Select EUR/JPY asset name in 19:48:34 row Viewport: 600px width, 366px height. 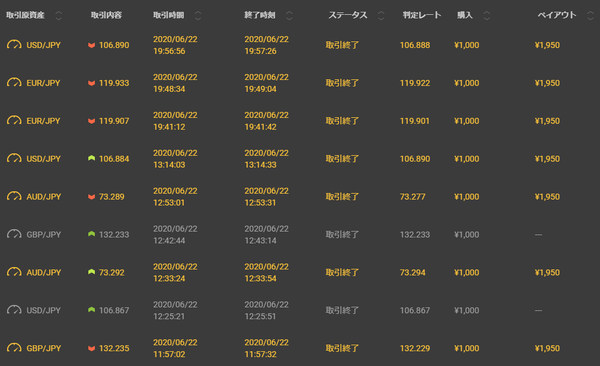point(43,83)
